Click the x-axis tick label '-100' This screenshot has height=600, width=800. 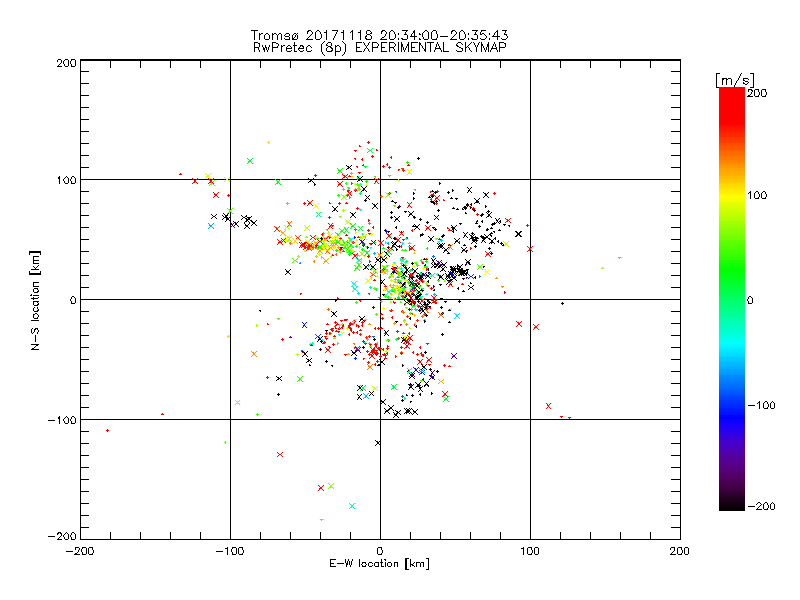pos(230,551)
